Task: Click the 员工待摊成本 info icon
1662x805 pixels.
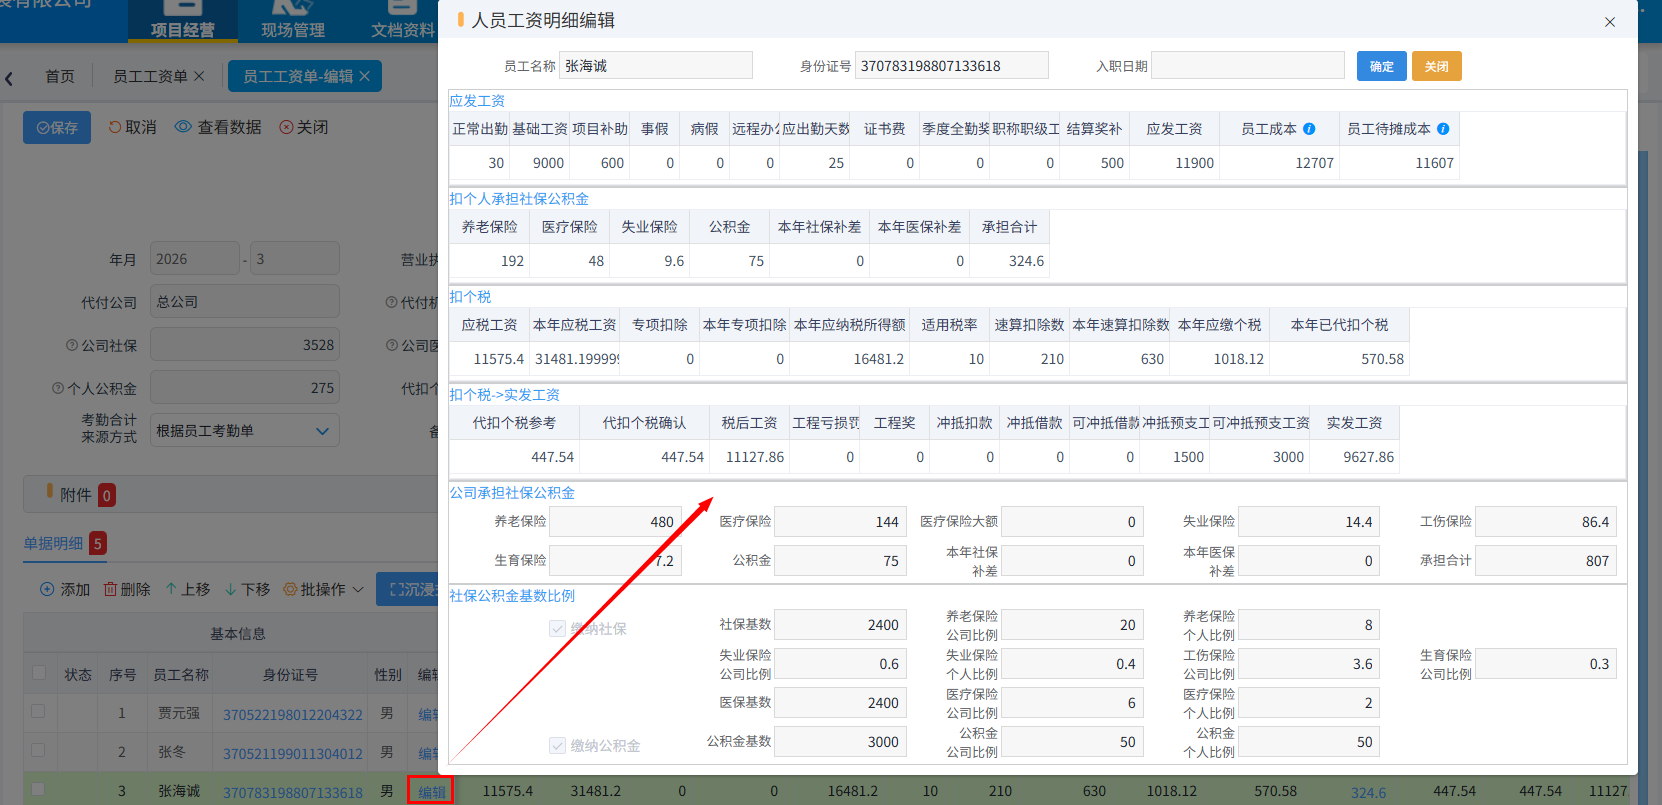Action: click(x=1443, y=129)
